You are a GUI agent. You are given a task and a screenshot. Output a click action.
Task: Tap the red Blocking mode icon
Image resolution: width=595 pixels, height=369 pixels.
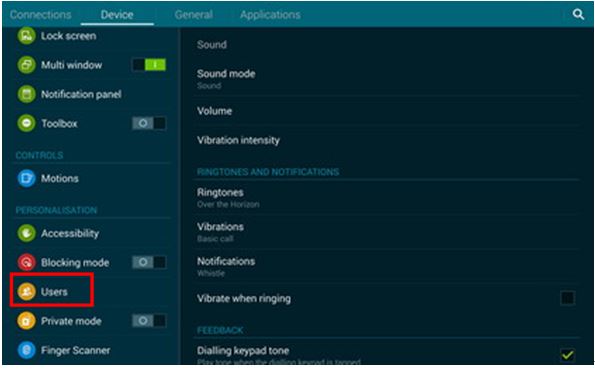pyautogui.click(x=26, y=262)
